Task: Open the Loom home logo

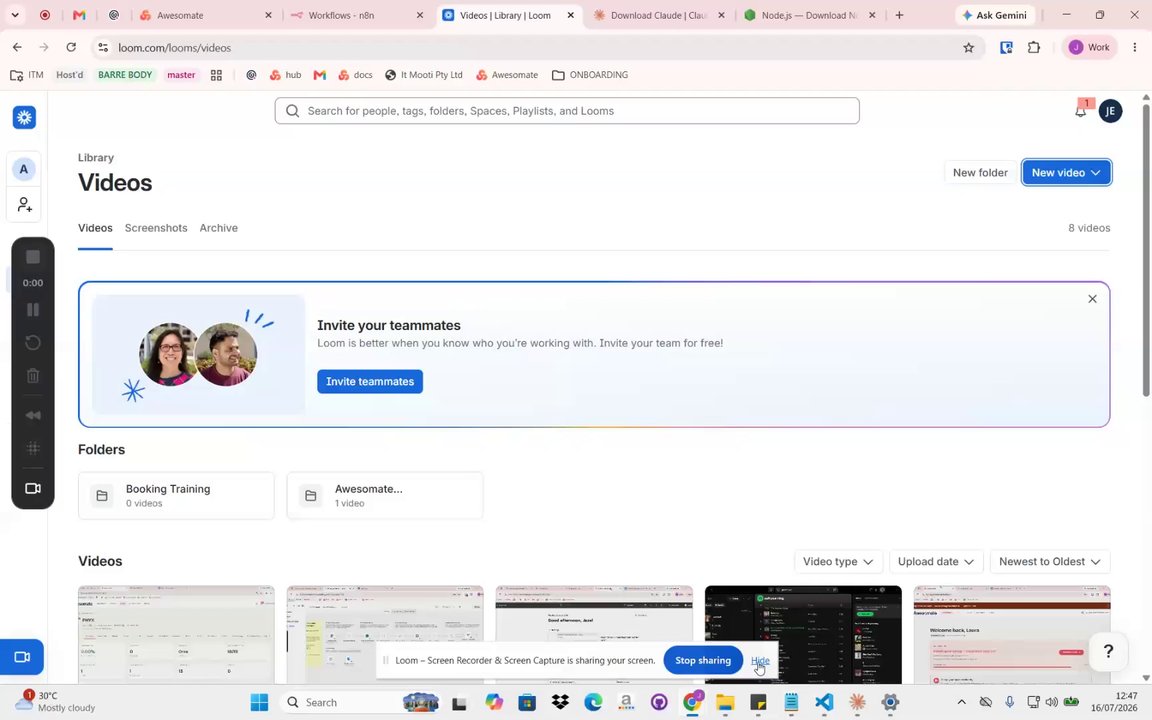Action: pos(24,118)
